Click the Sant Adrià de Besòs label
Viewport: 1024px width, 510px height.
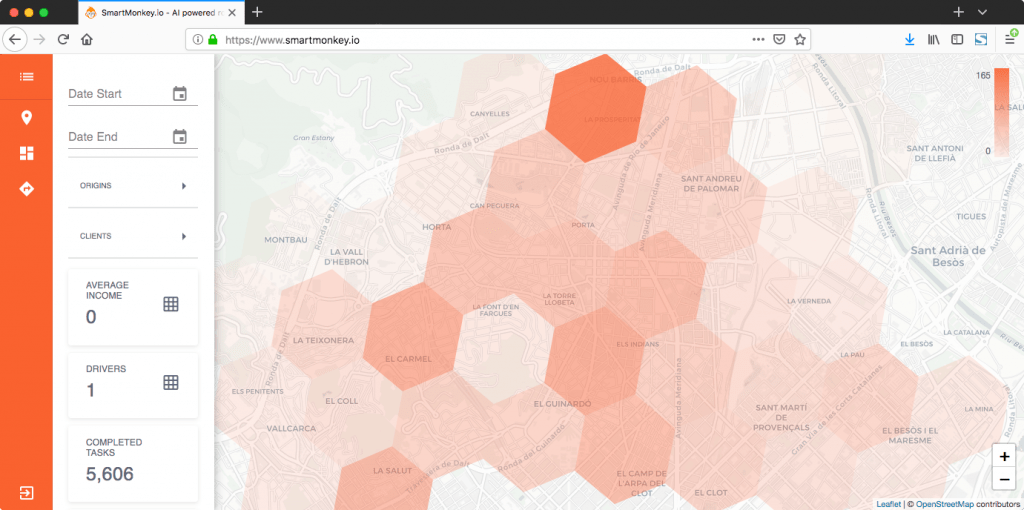click(x=947, y=256)
